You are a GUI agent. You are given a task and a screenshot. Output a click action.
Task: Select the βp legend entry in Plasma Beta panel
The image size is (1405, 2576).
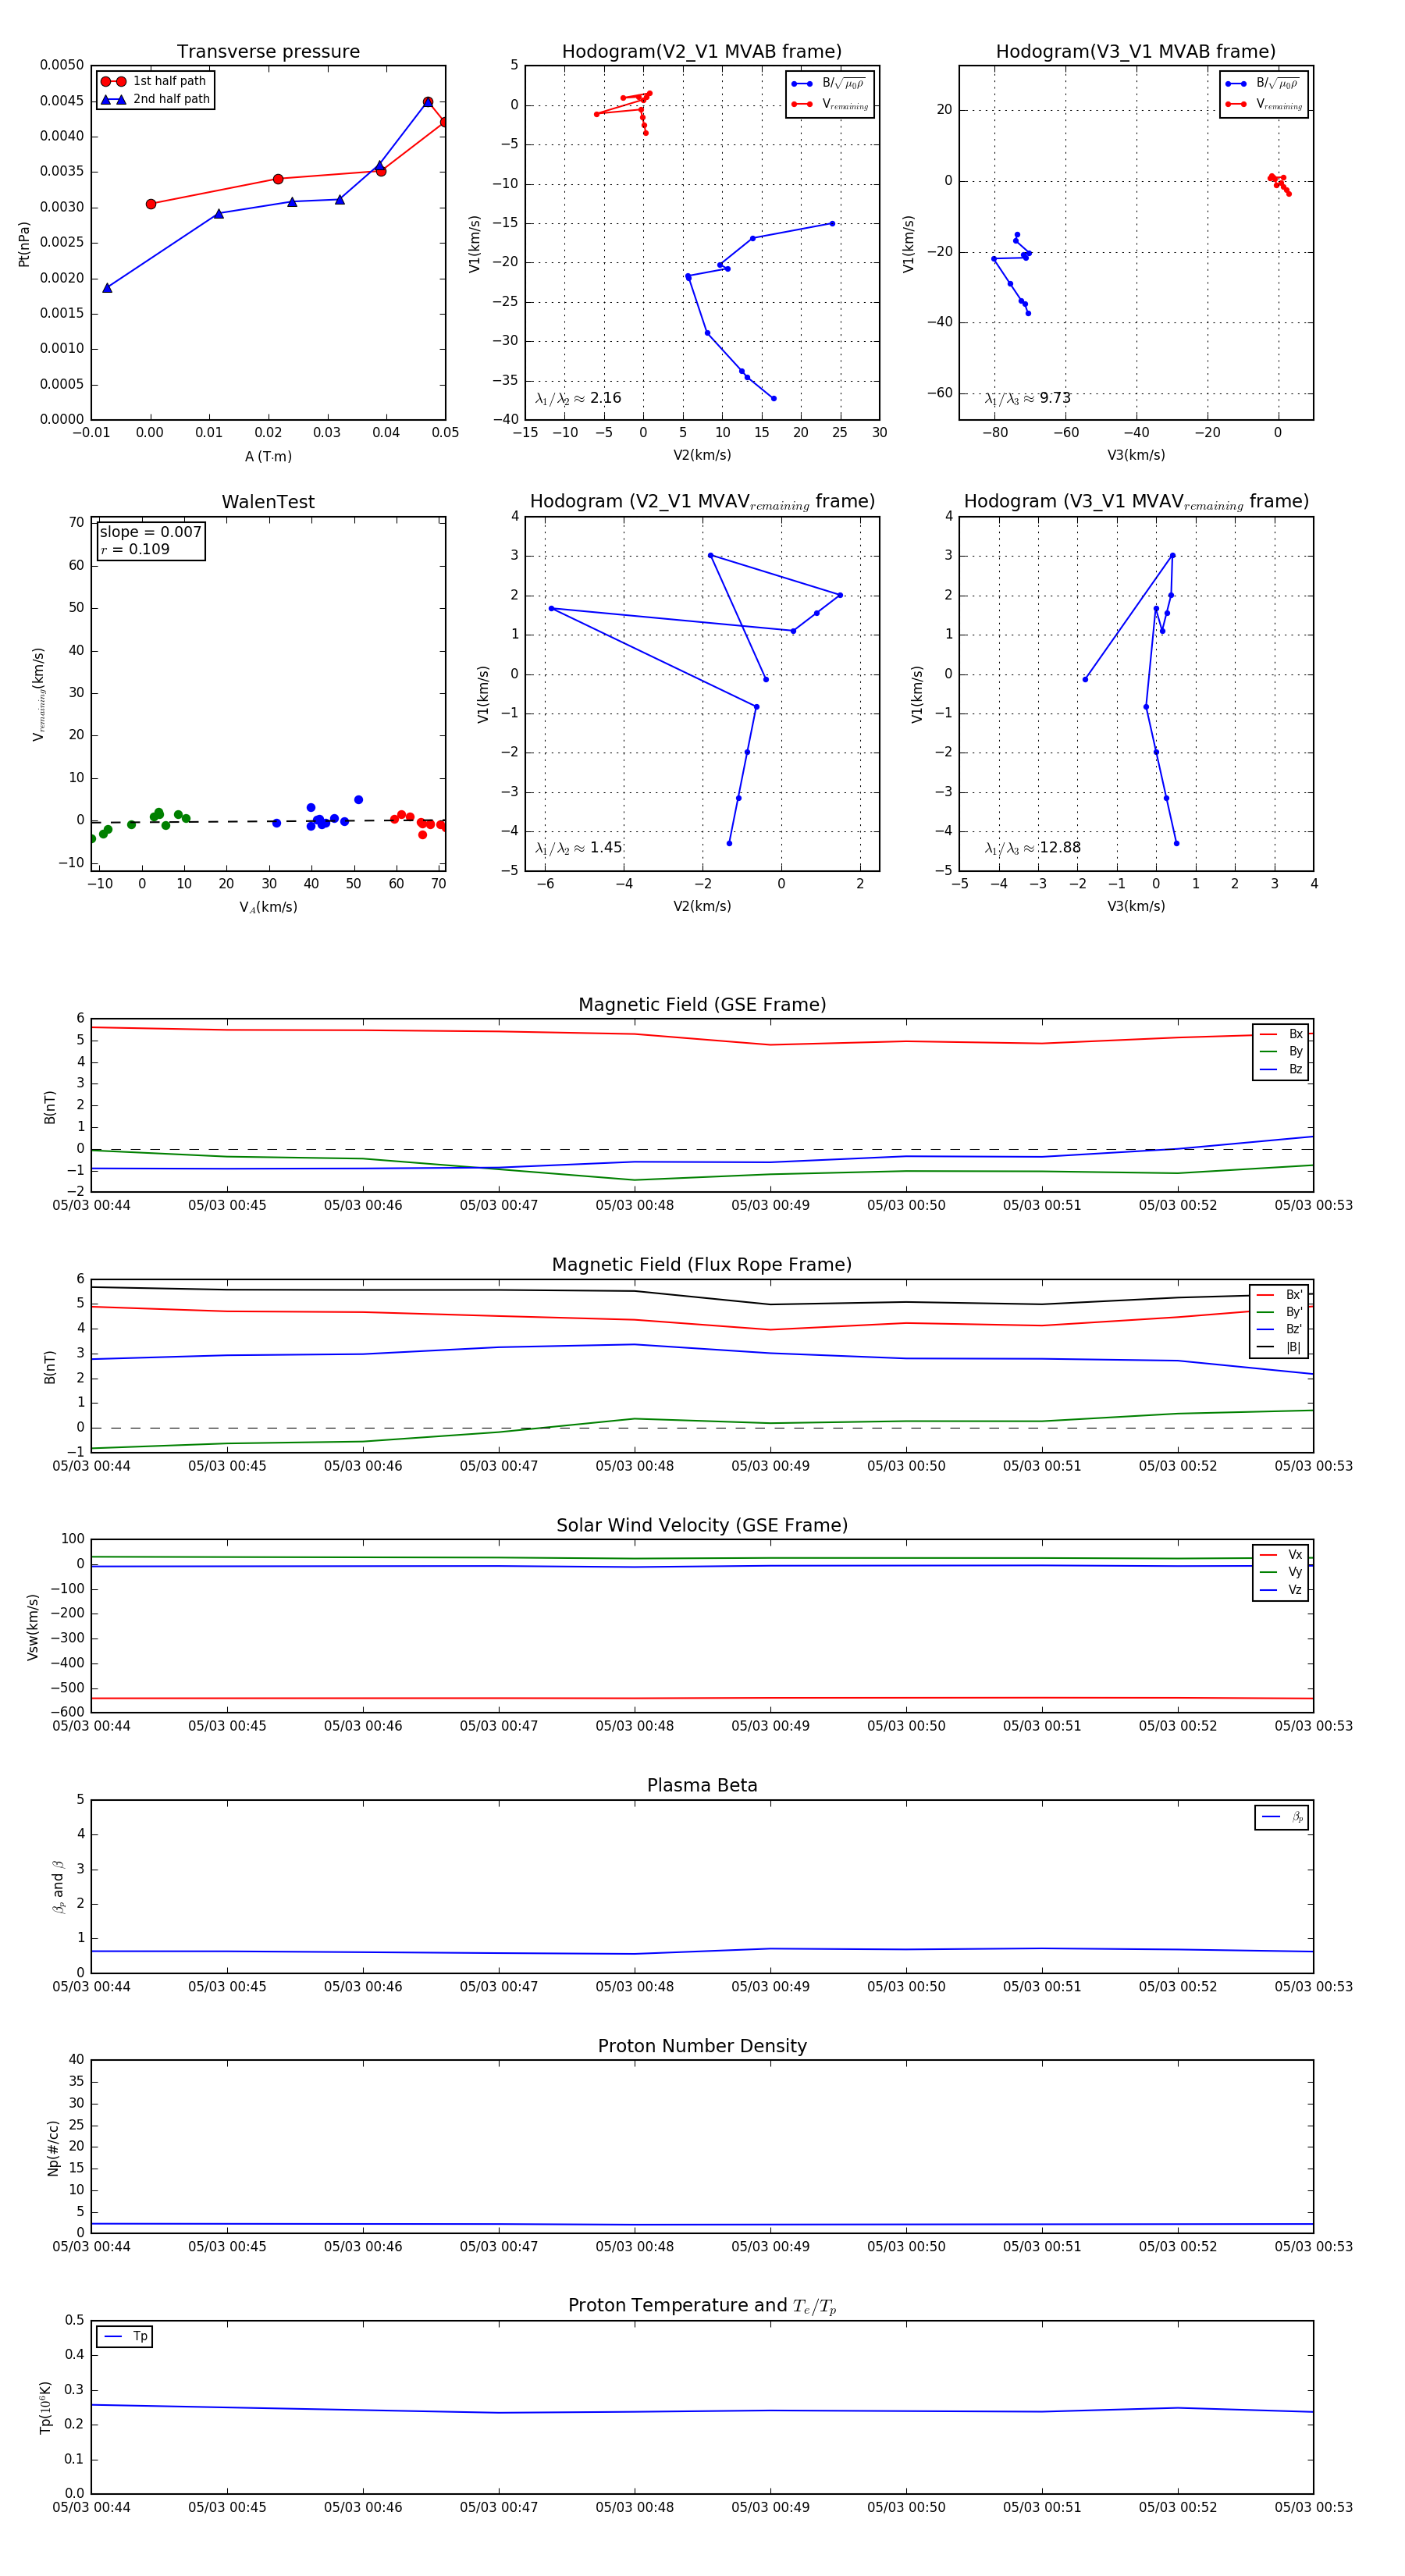point(1282,1817)
